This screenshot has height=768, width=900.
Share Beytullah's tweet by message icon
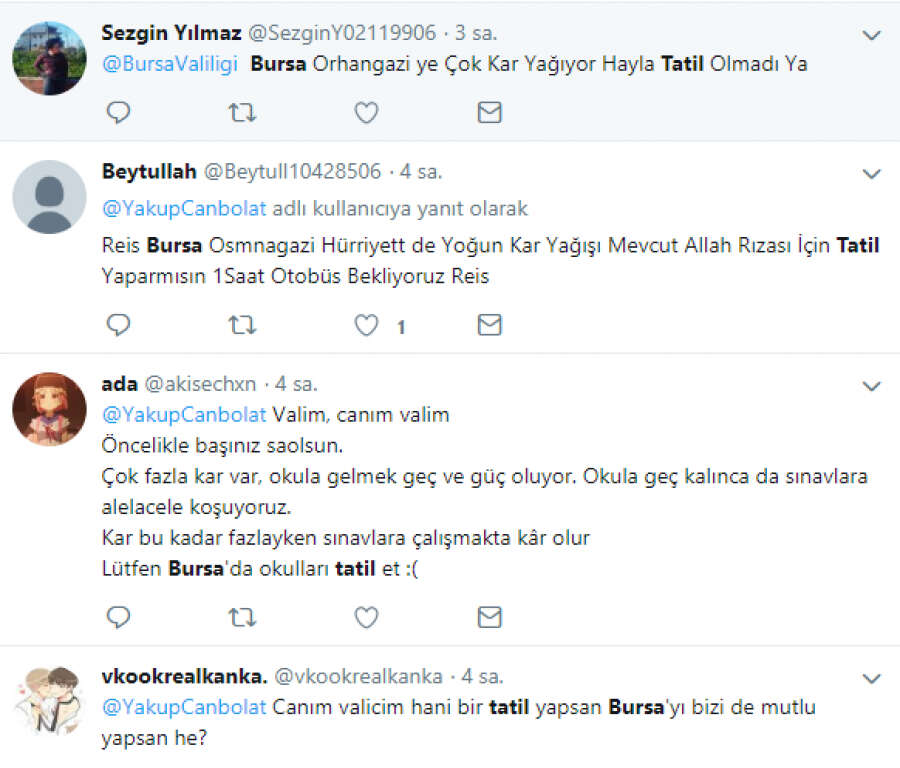489,325
